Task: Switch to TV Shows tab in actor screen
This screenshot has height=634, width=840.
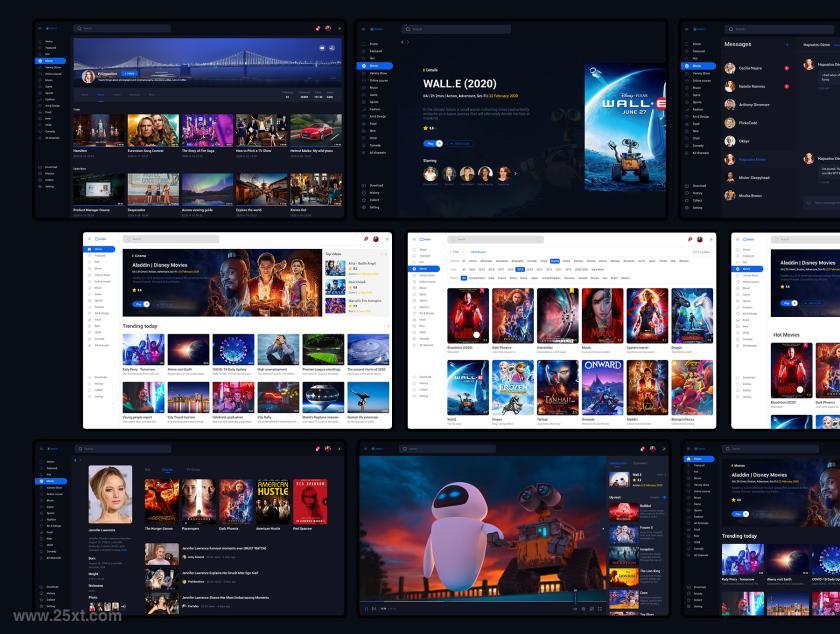Action: click(193, 470)
